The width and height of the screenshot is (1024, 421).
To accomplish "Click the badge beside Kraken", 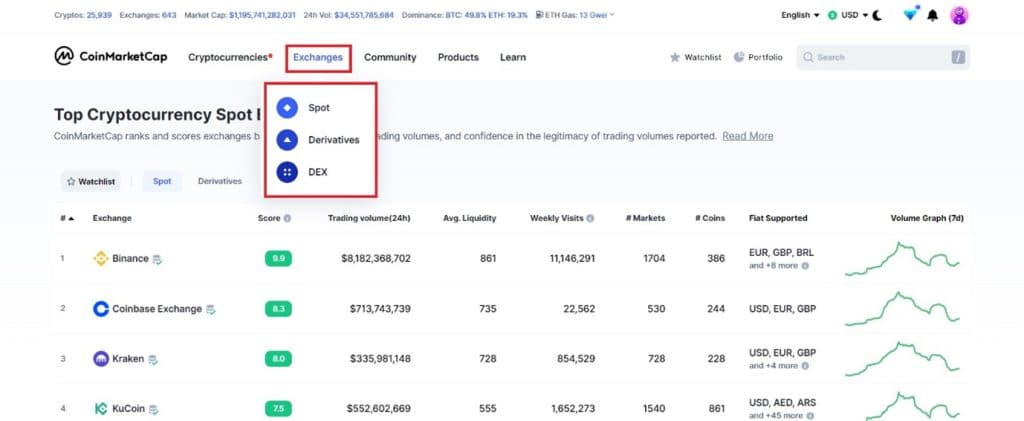I will coord(153,360).
